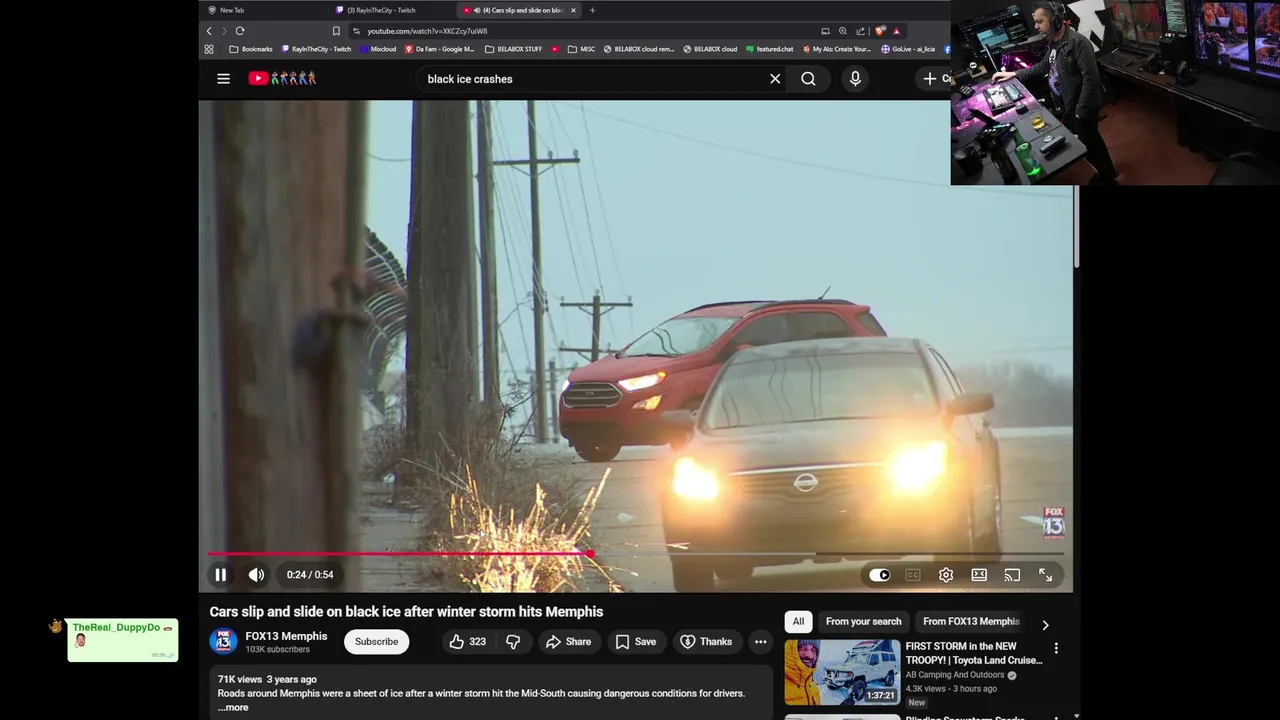Open the 'FIRST STORM in the NEW TROOPY' thumbnail
This screenshot has width=1280, height=720.
click(x=842, y=672)
